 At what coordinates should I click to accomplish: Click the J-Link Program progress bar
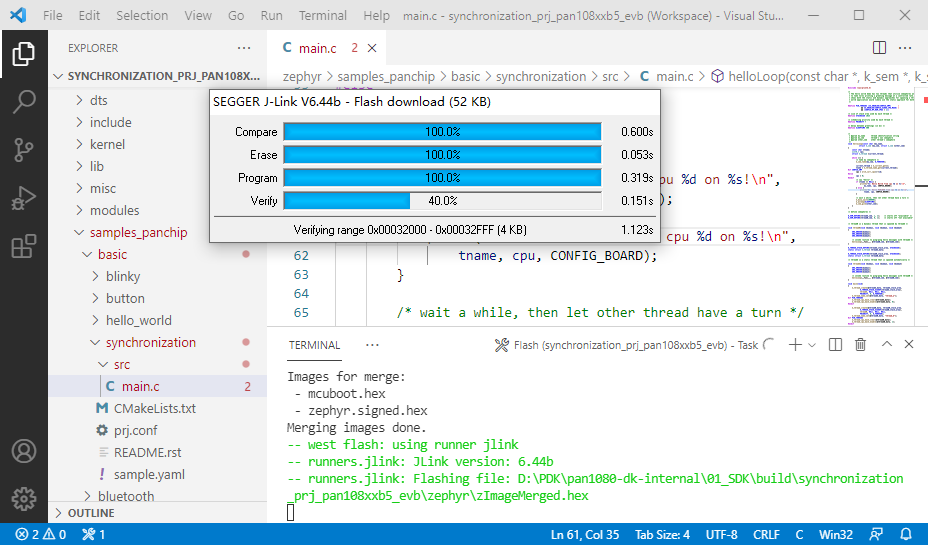pyautogui.click(x=443, y=178)
